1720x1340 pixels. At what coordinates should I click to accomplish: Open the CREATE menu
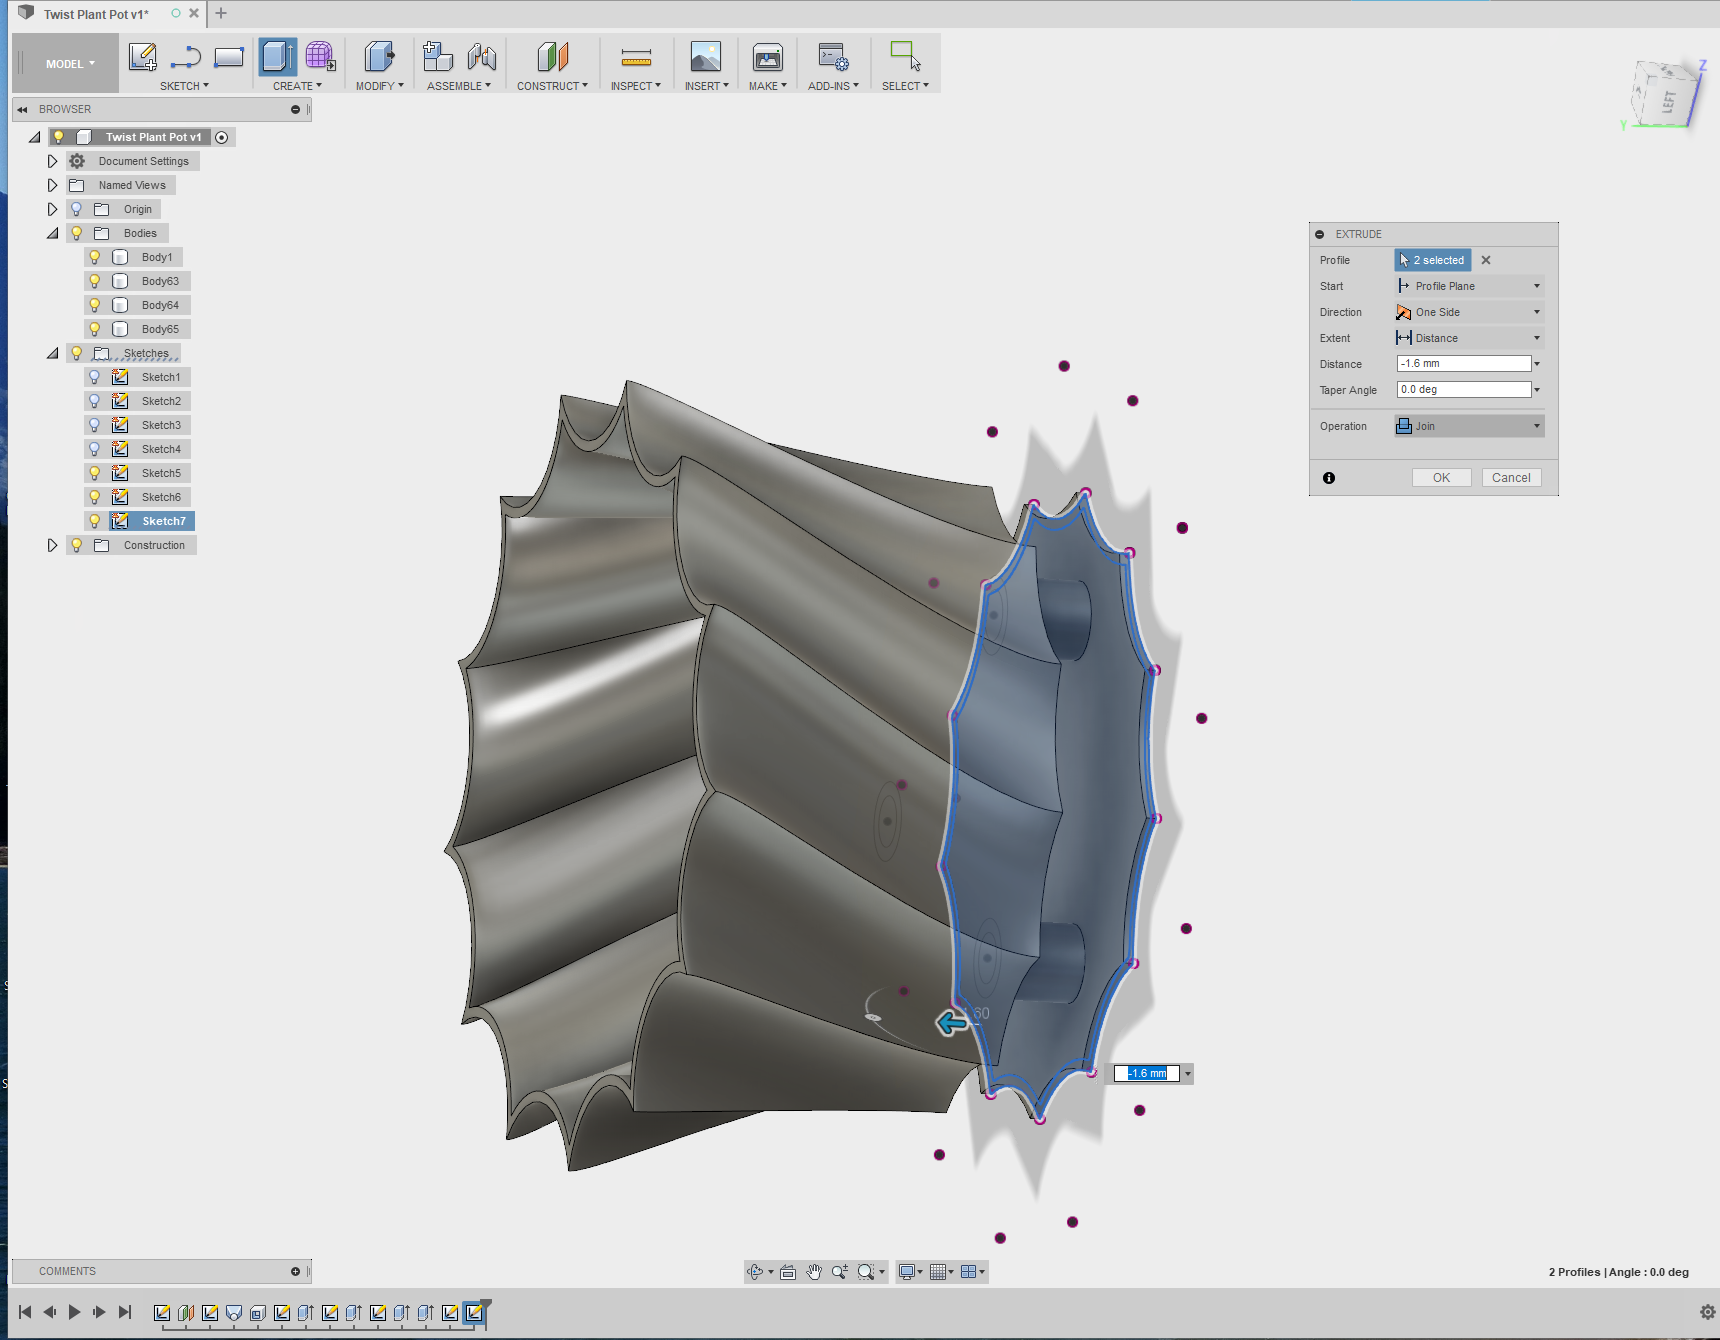click(297, 86)
